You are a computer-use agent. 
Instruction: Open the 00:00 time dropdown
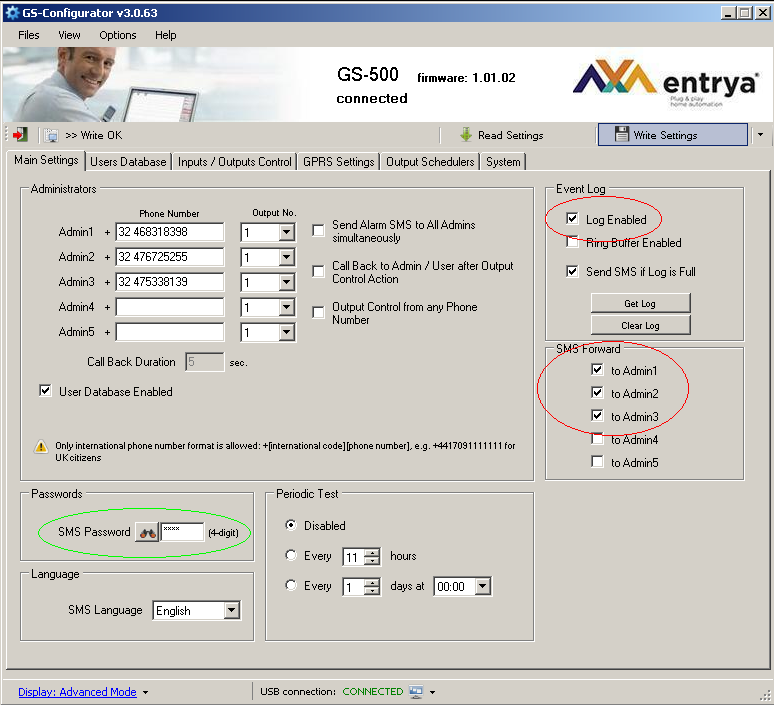click(483, 586)
